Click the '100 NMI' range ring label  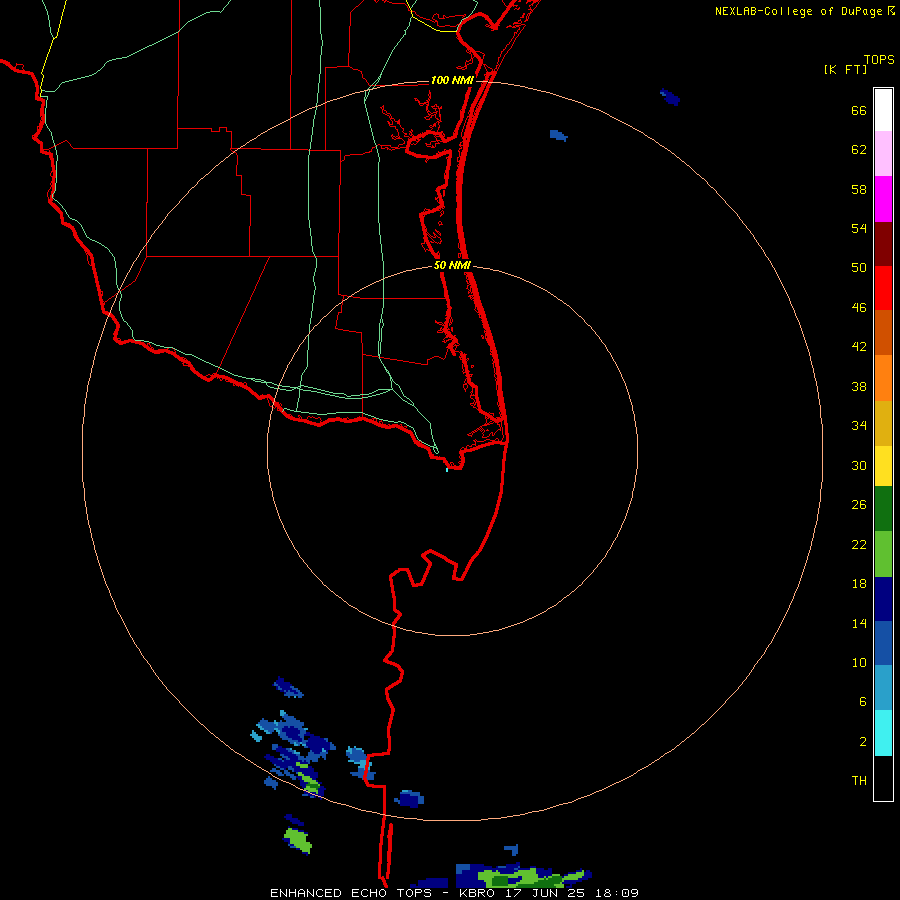(452, 80)
